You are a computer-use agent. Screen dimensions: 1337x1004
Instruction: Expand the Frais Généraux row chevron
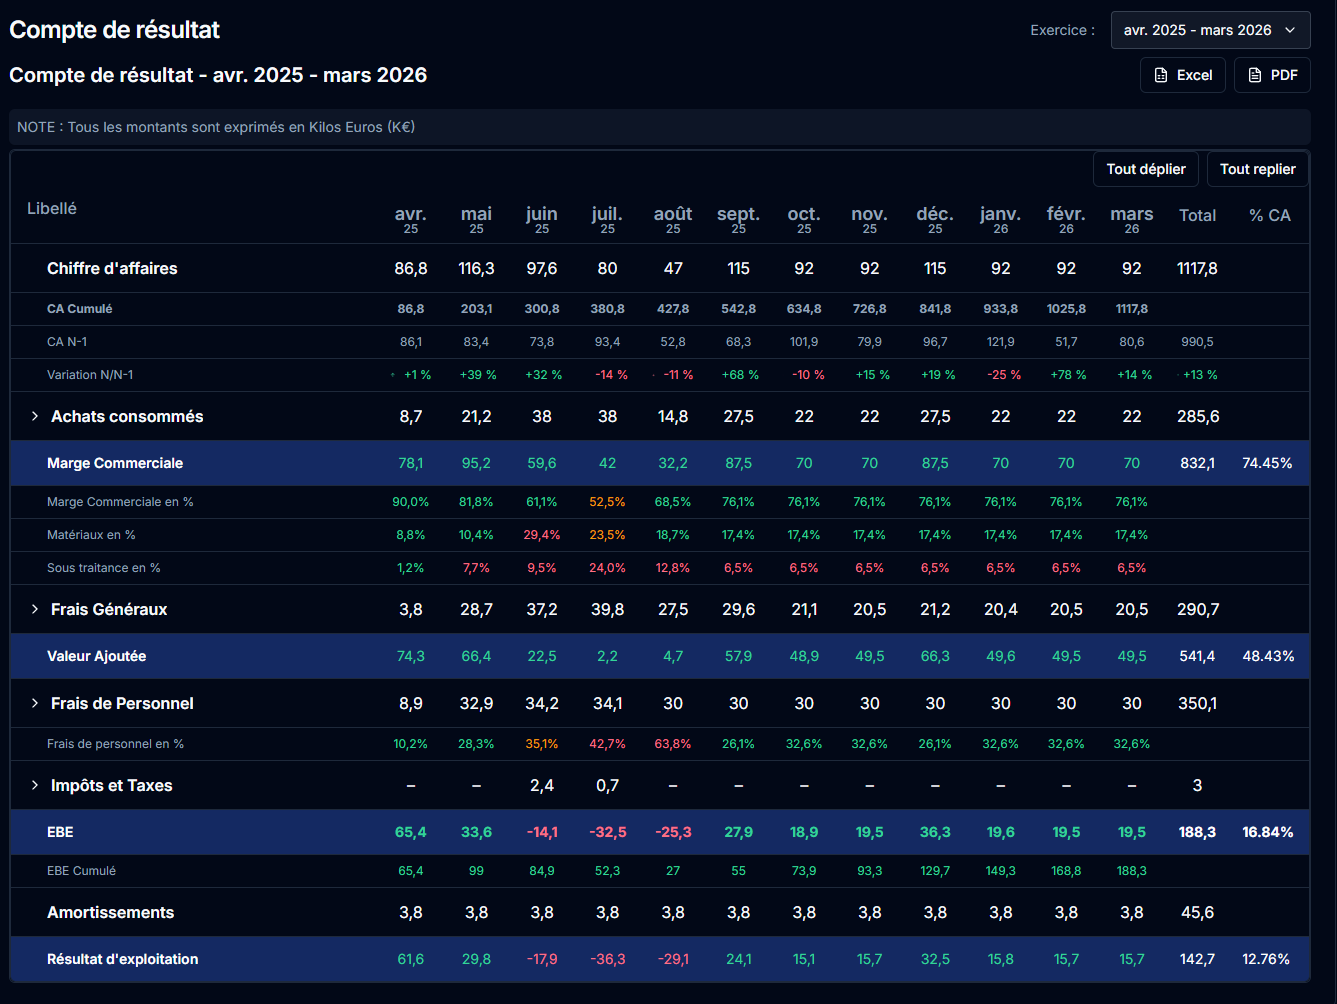point(35,609)
